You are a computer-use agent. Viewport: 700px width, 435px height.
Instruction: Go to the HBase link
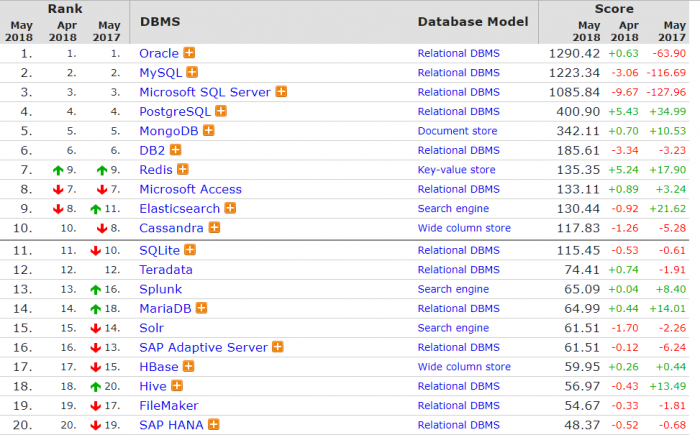[159, 367]
